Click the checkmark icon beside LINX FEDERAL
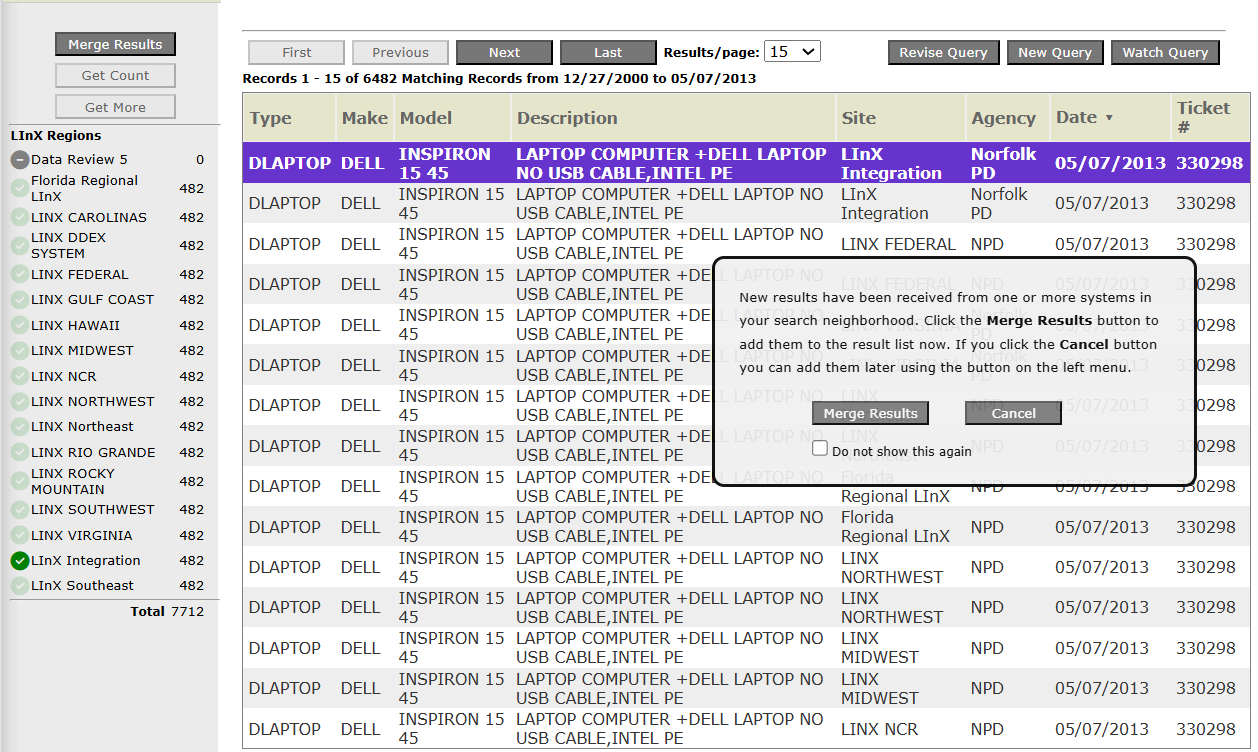 pyautogui.click(x=20, y=275)
